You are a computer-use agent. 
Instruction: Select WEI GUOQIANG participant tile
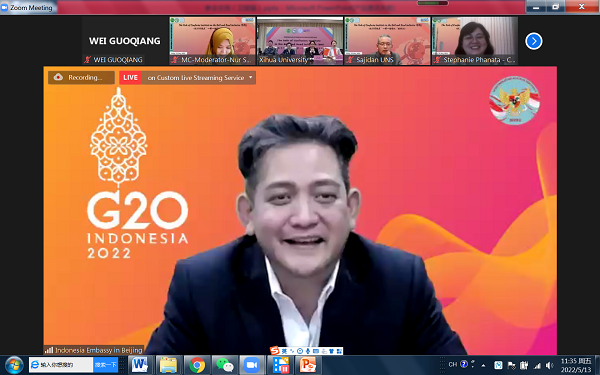[x=125, y=41]
